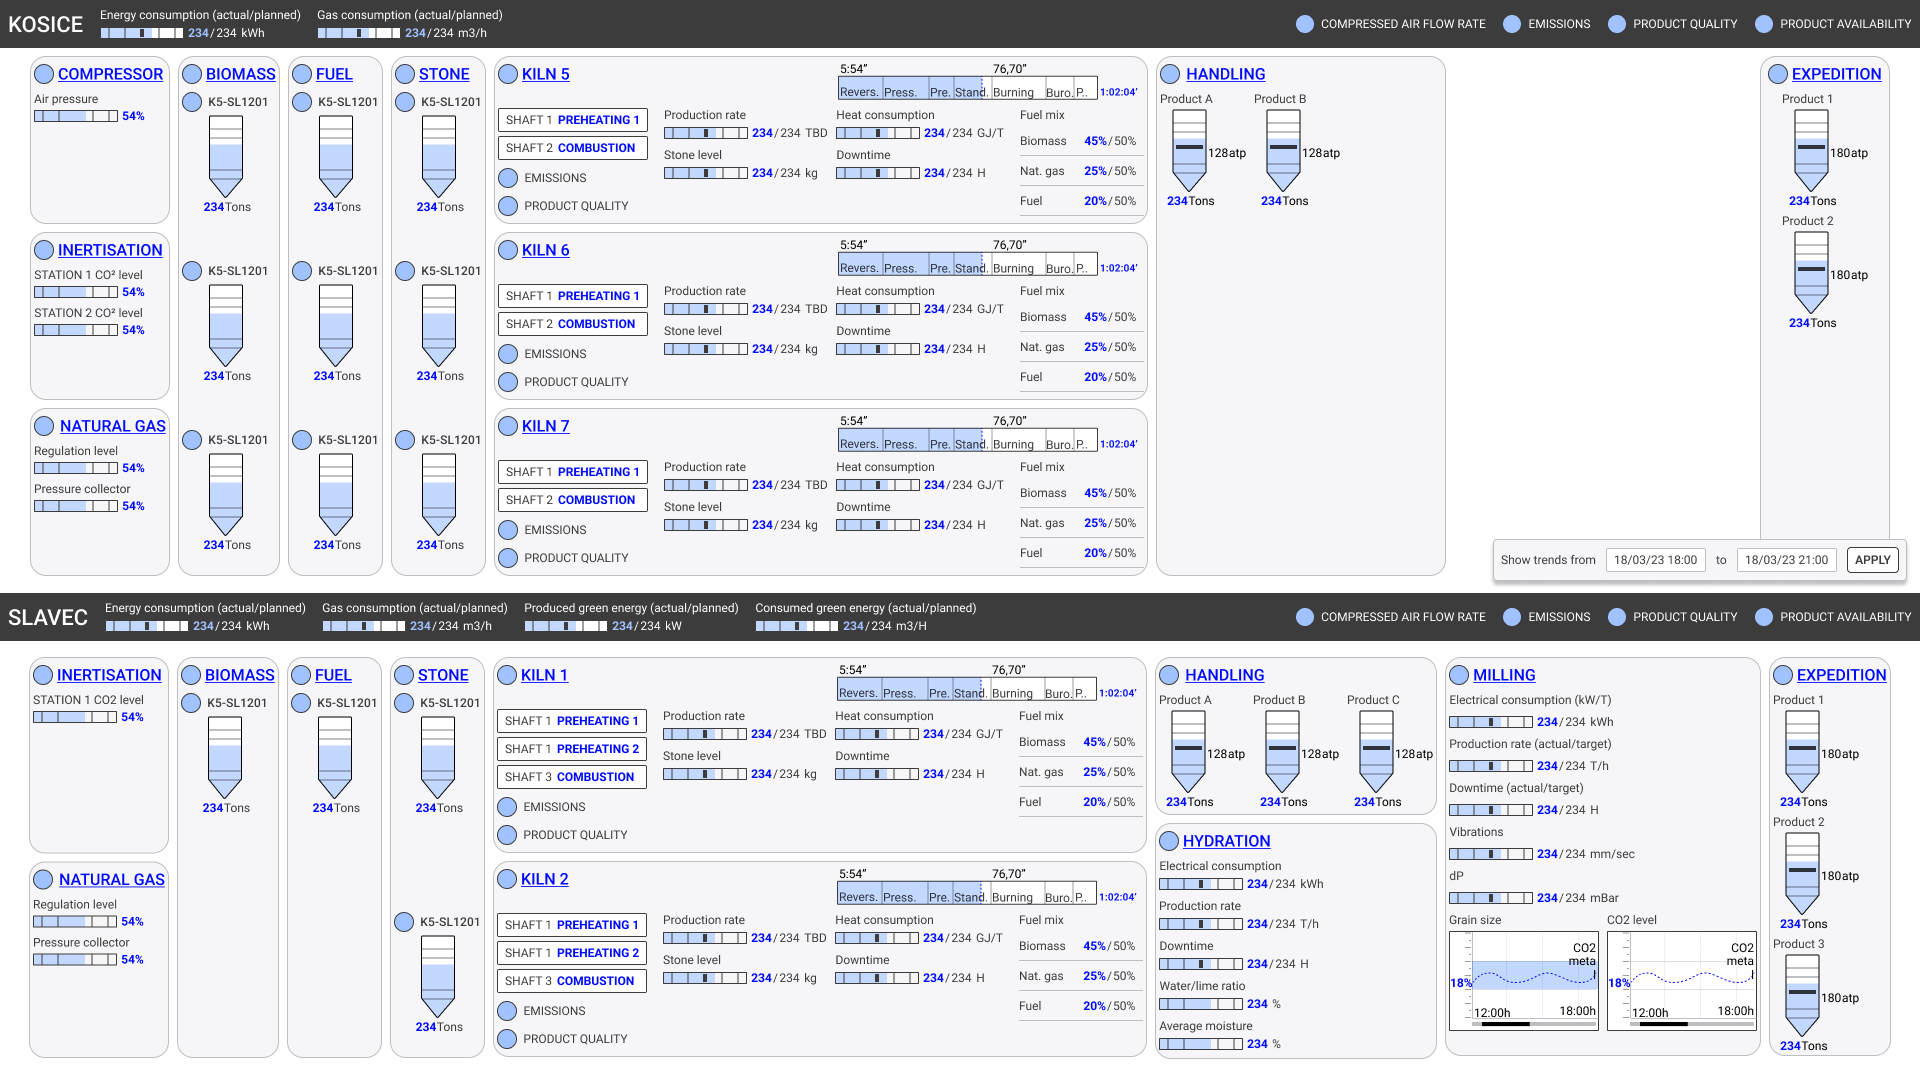Click the STATION 1 CO2 level progress bar
Image resolution: width=1920 pixels, height=1080 pixels.
75,716
